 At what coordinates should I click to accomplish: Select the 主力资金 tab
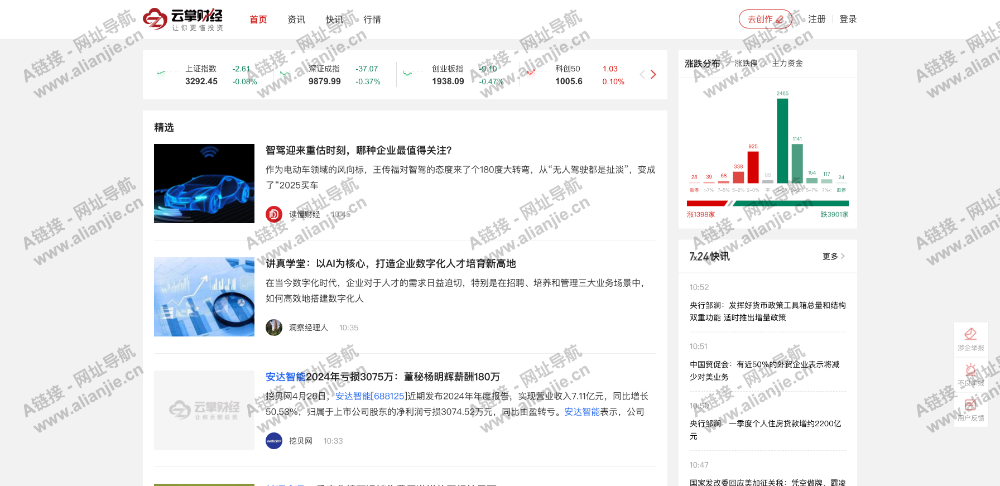click(x=788, y=63)
